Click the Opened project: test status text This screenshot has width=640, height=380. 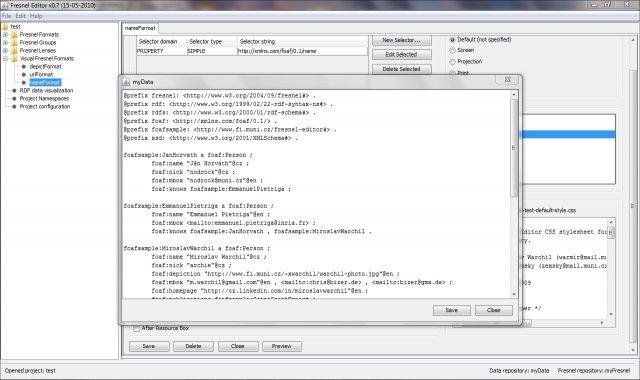(x=30, y=371)
